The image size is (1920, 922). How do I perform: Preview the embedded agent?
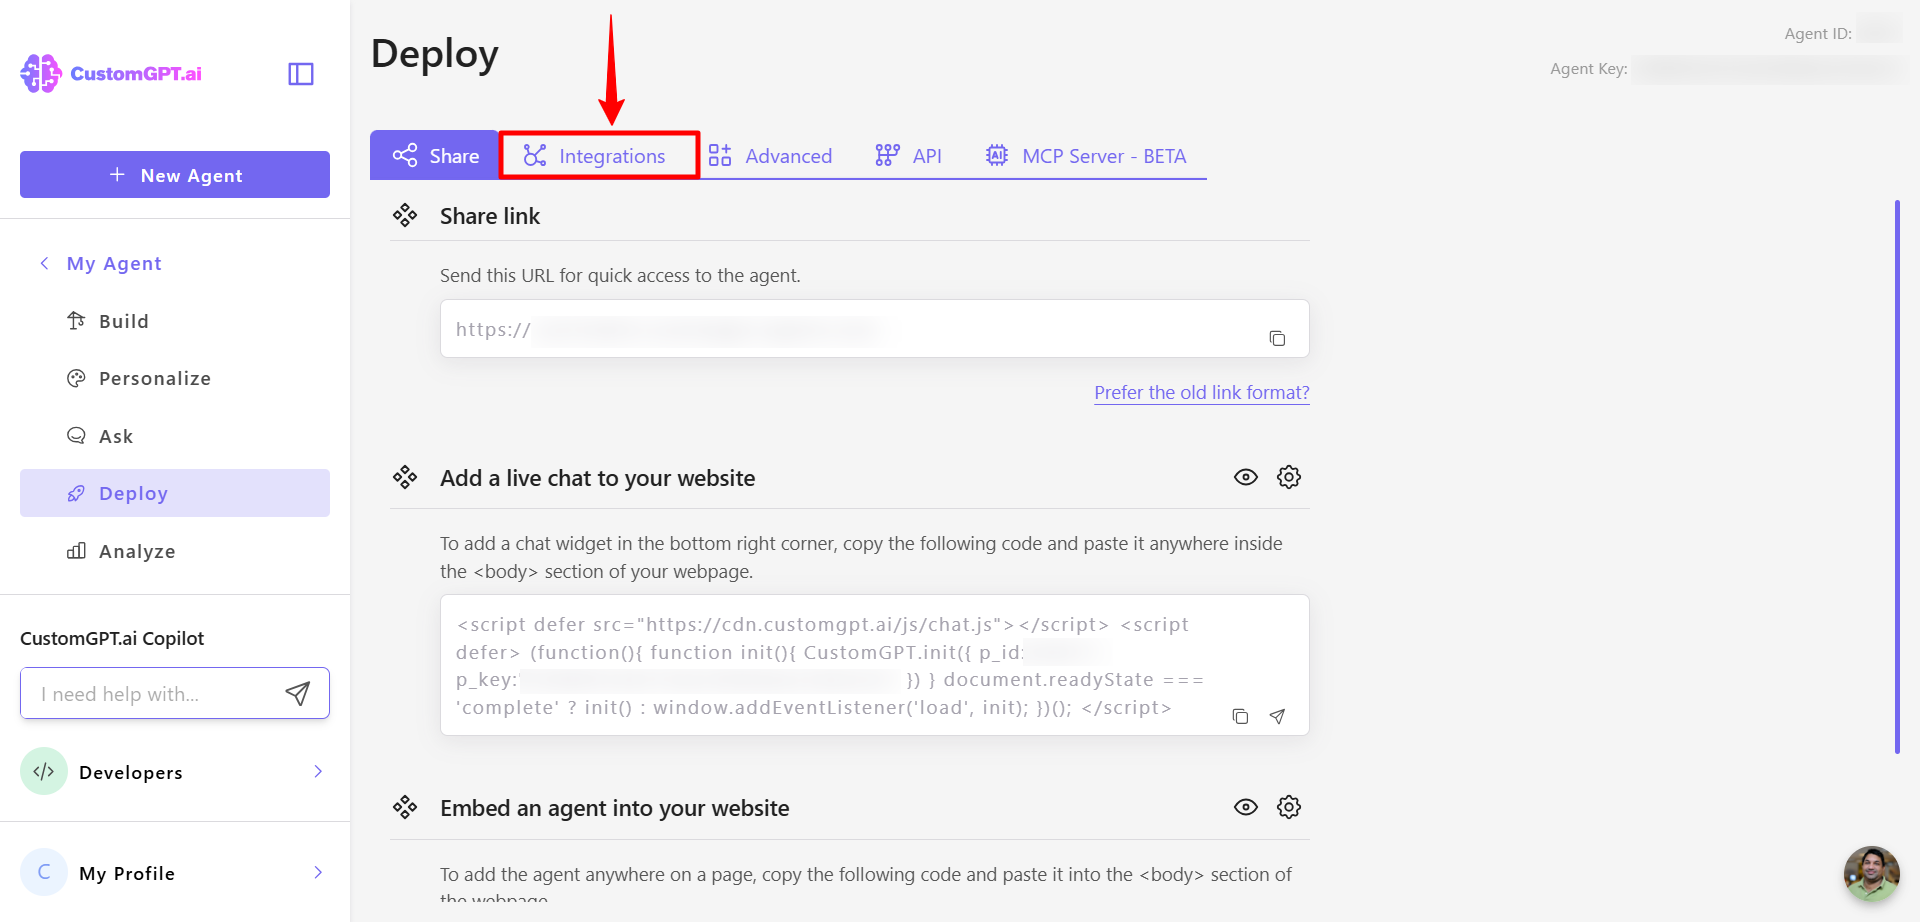click(x=1245, y=807)
